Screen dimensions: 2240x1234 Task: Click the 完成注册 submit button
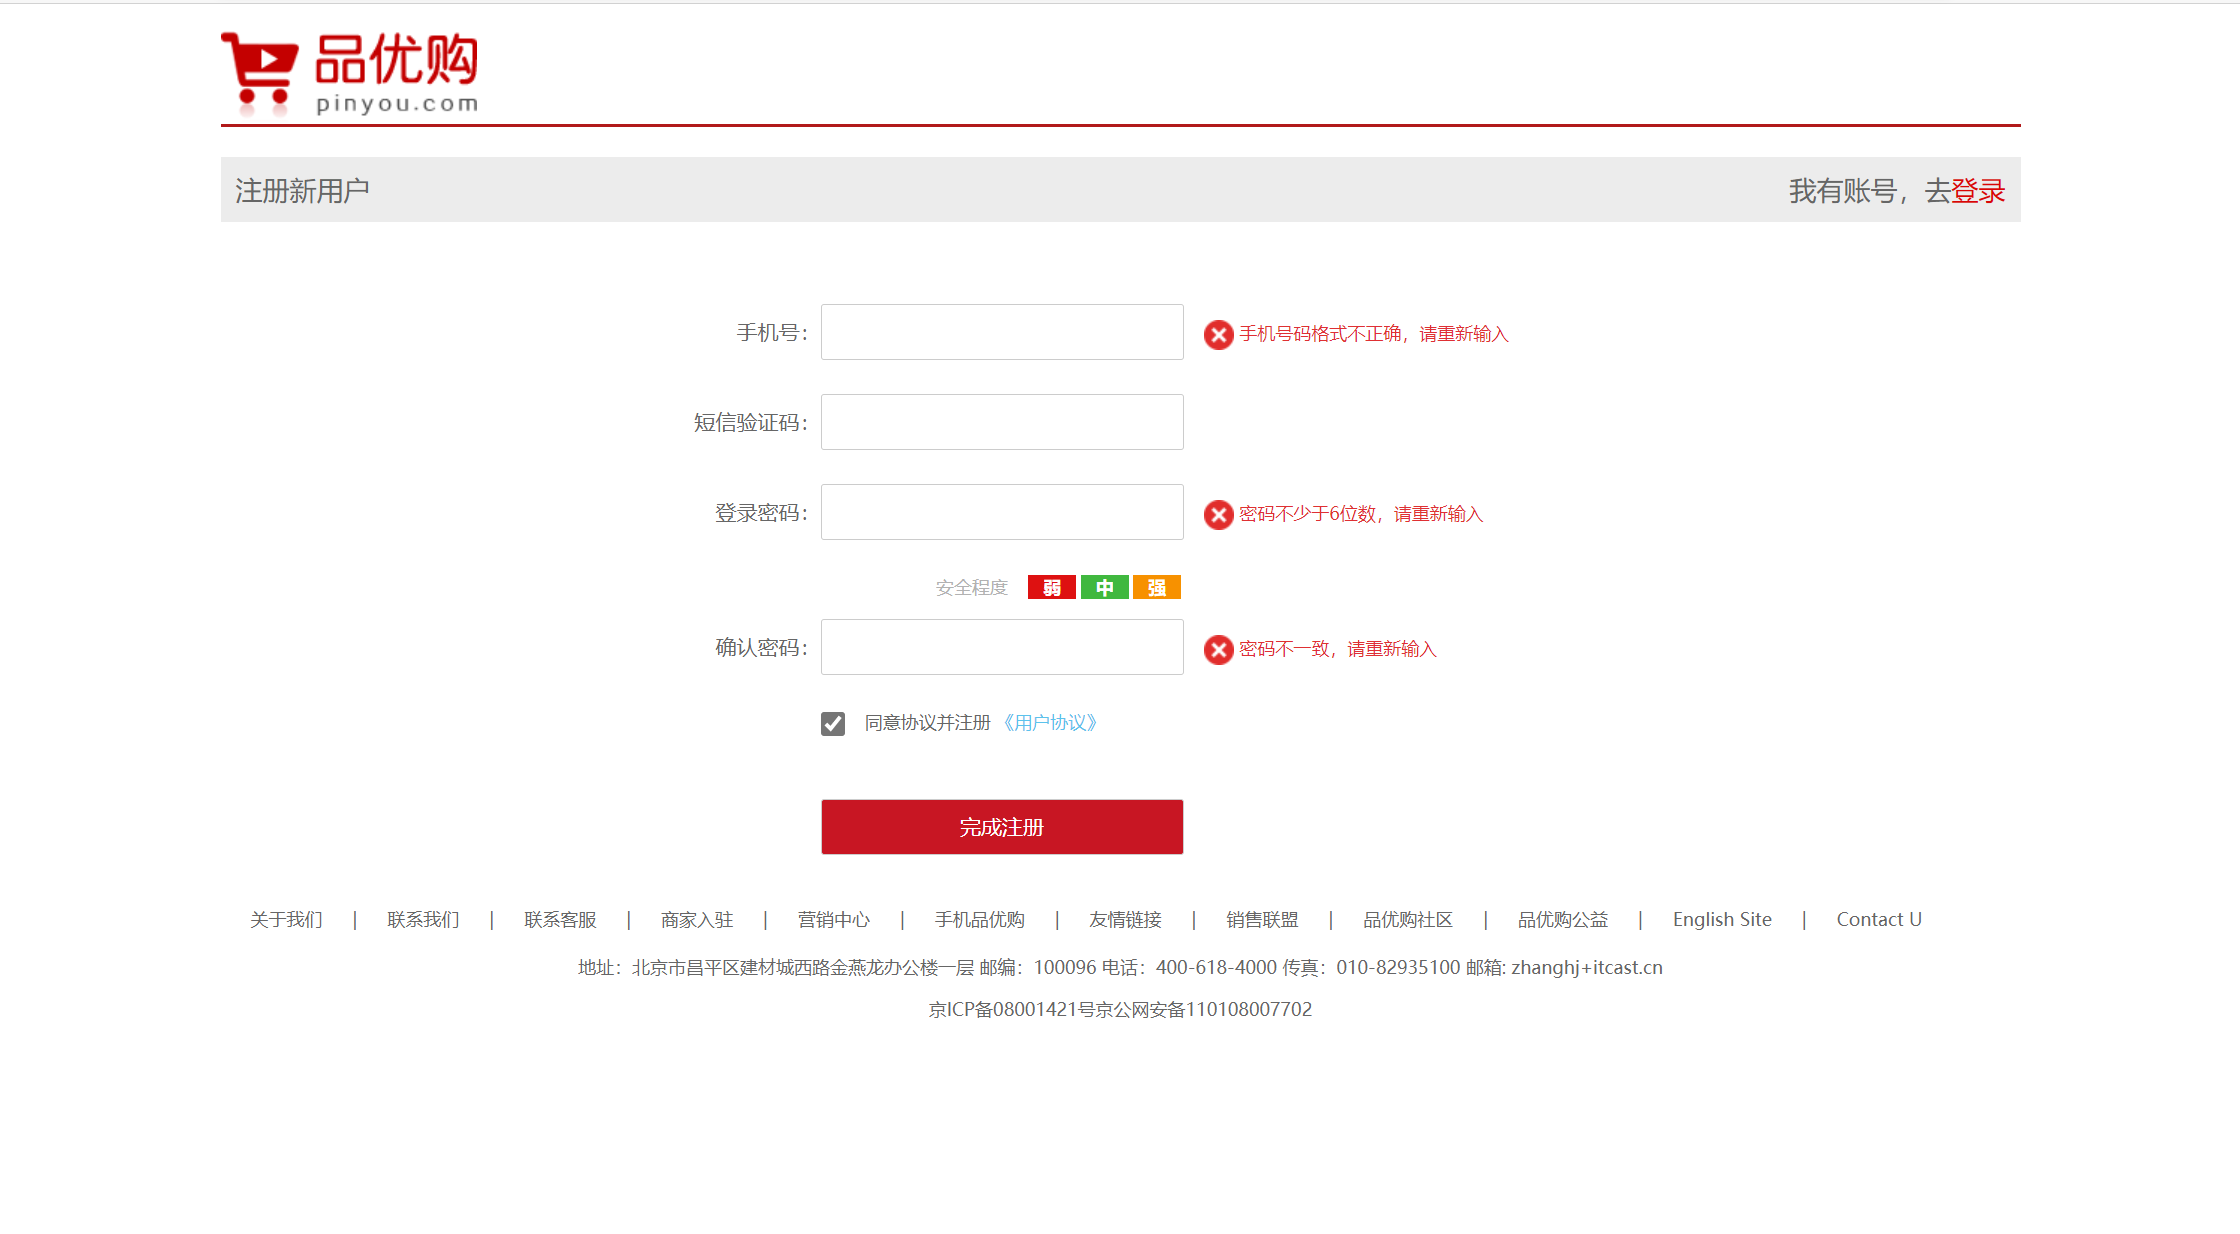(1002, 827)
